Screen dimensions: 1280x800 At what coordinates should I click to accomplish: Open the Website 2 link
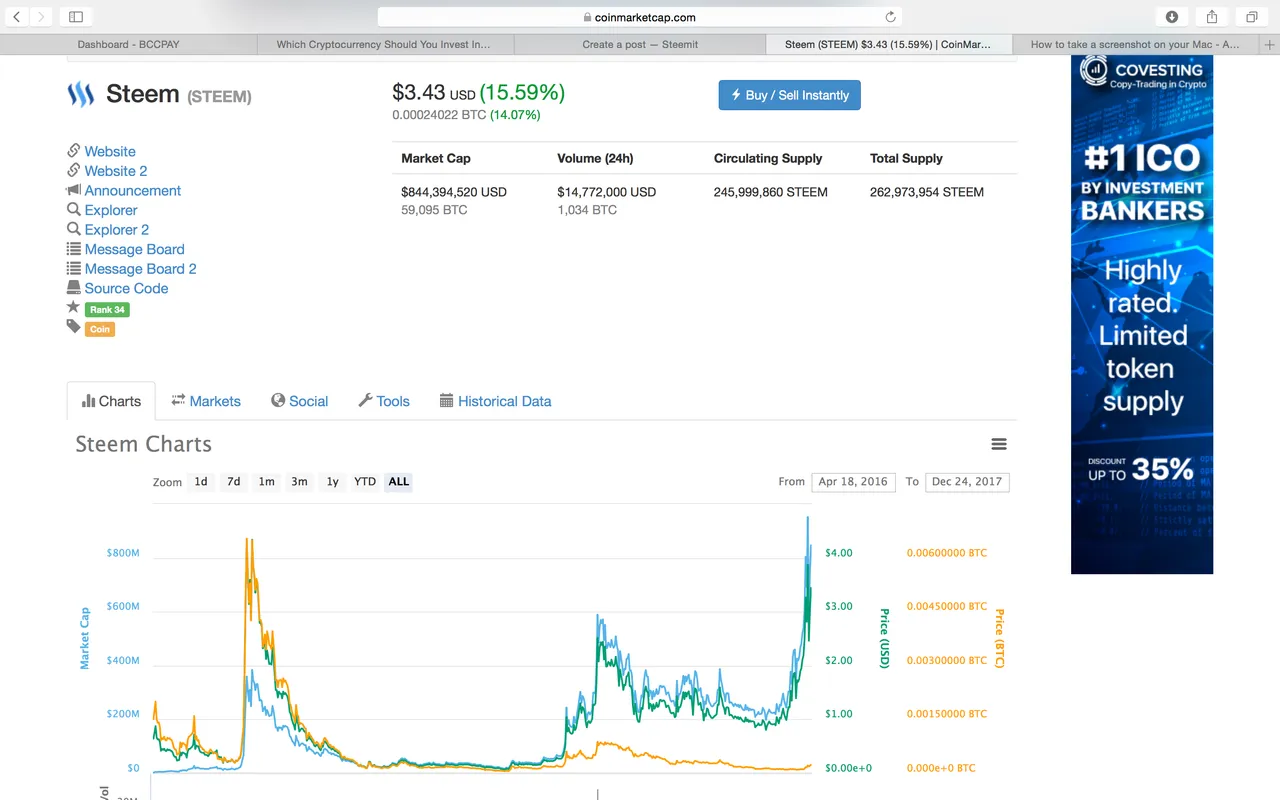(x=116, y=171)
